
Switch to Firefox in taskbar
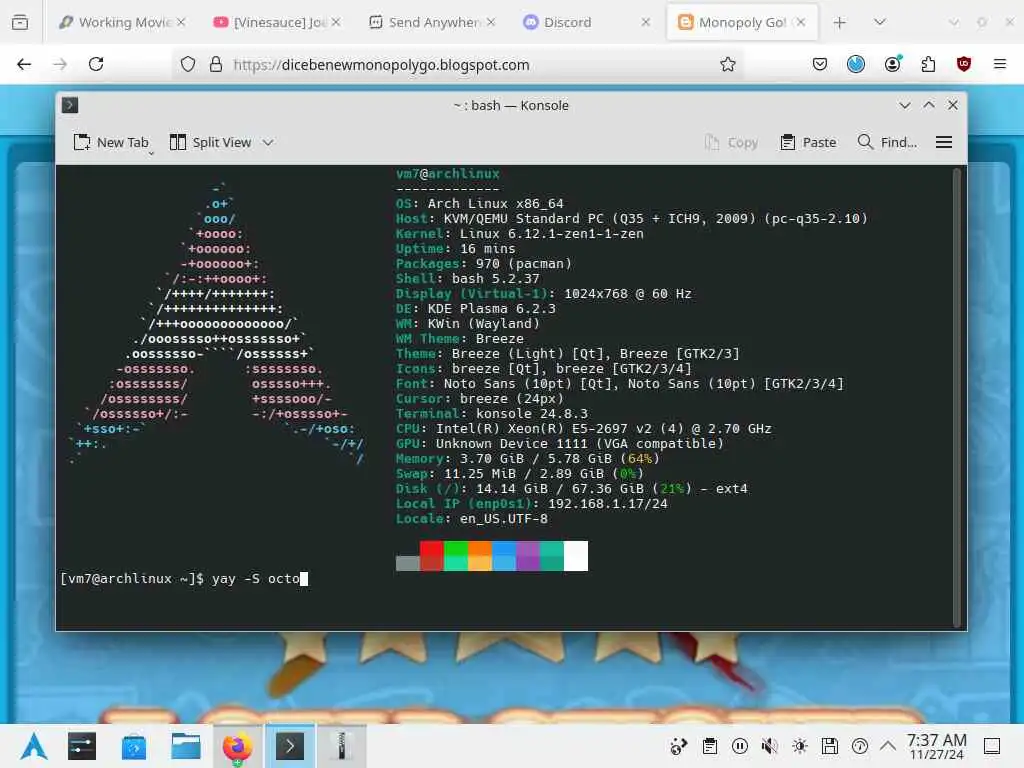point(238,746)
